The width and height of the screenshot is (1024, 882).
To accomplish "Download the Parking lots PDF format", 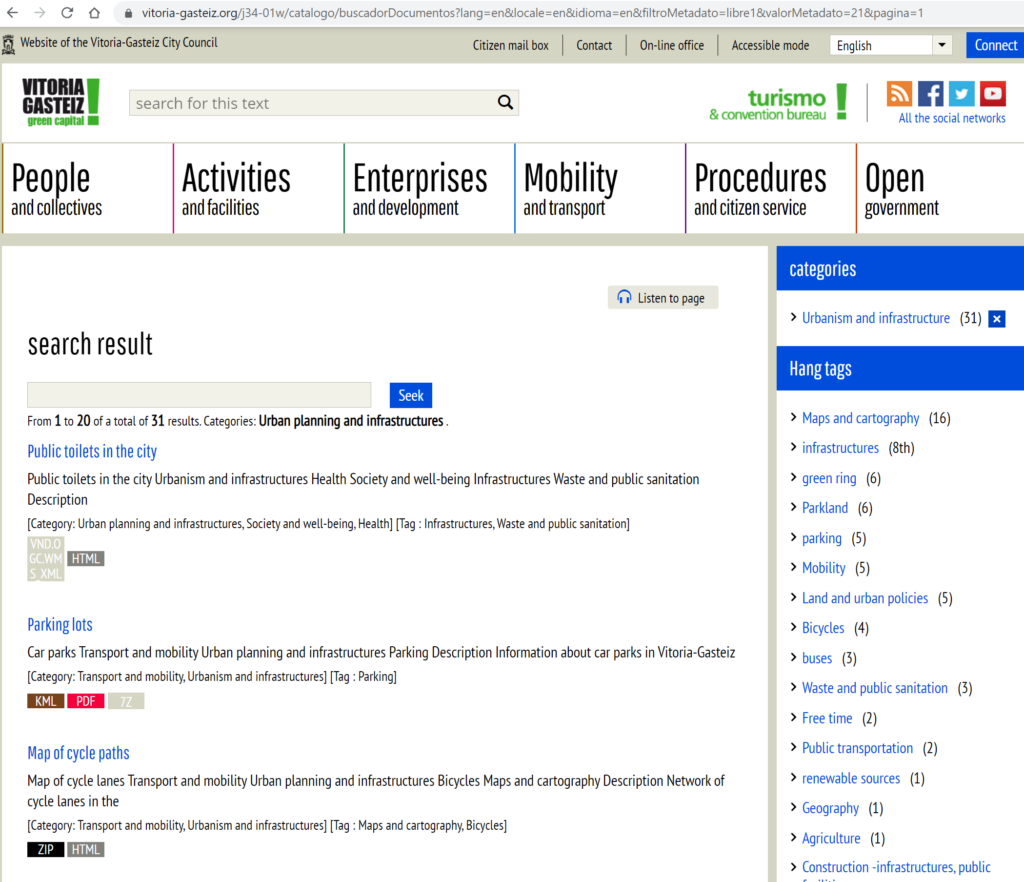I will (85, 701).
